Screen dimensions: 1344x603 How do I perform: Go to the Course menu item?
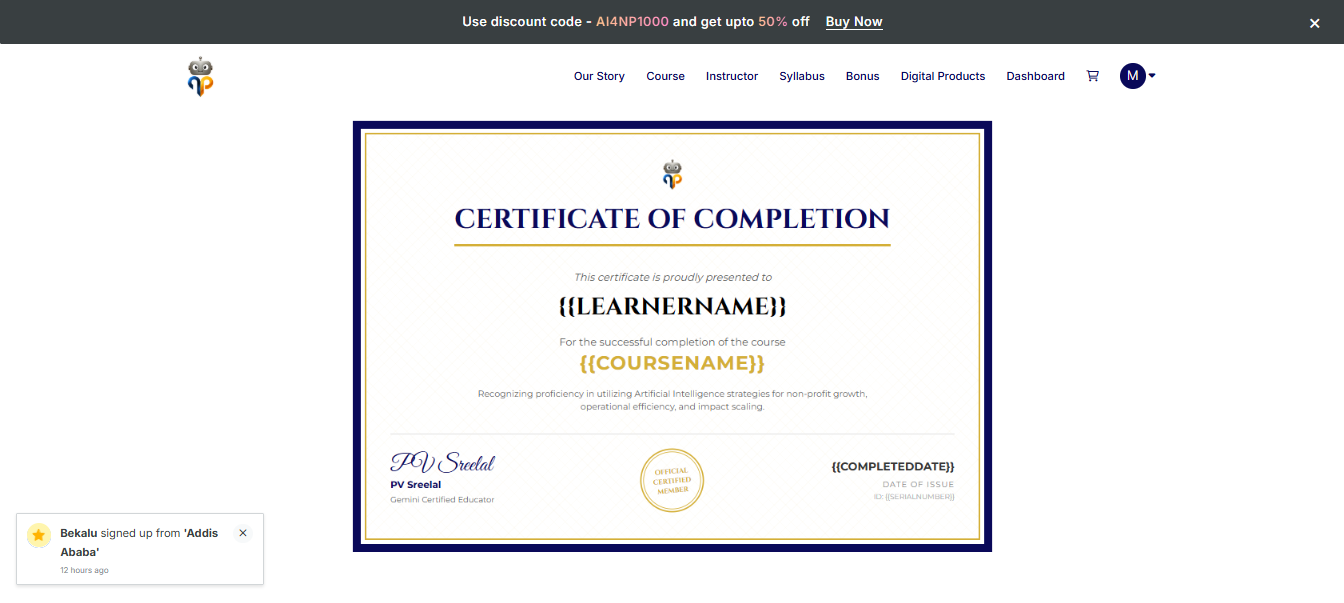point(665,76)
